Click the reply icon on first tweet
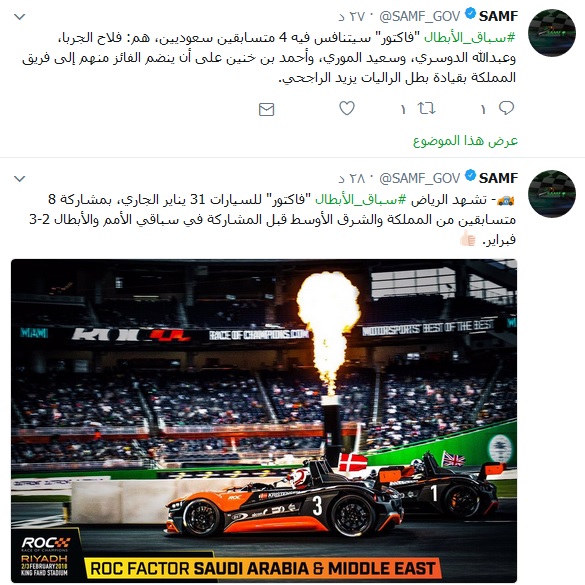This screenshot has width=585, height=585. (x=506, y=108)
